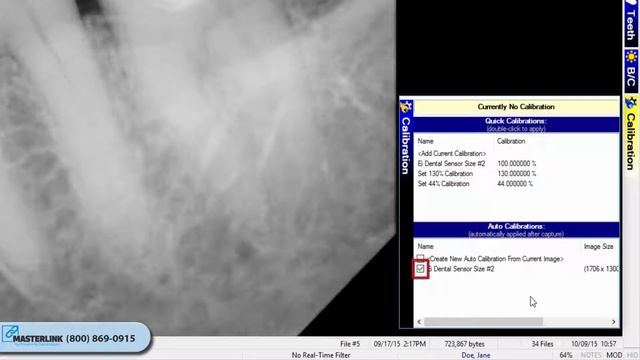Click the Image Size column header
The image size is (640, 360).
click(598, 247)
